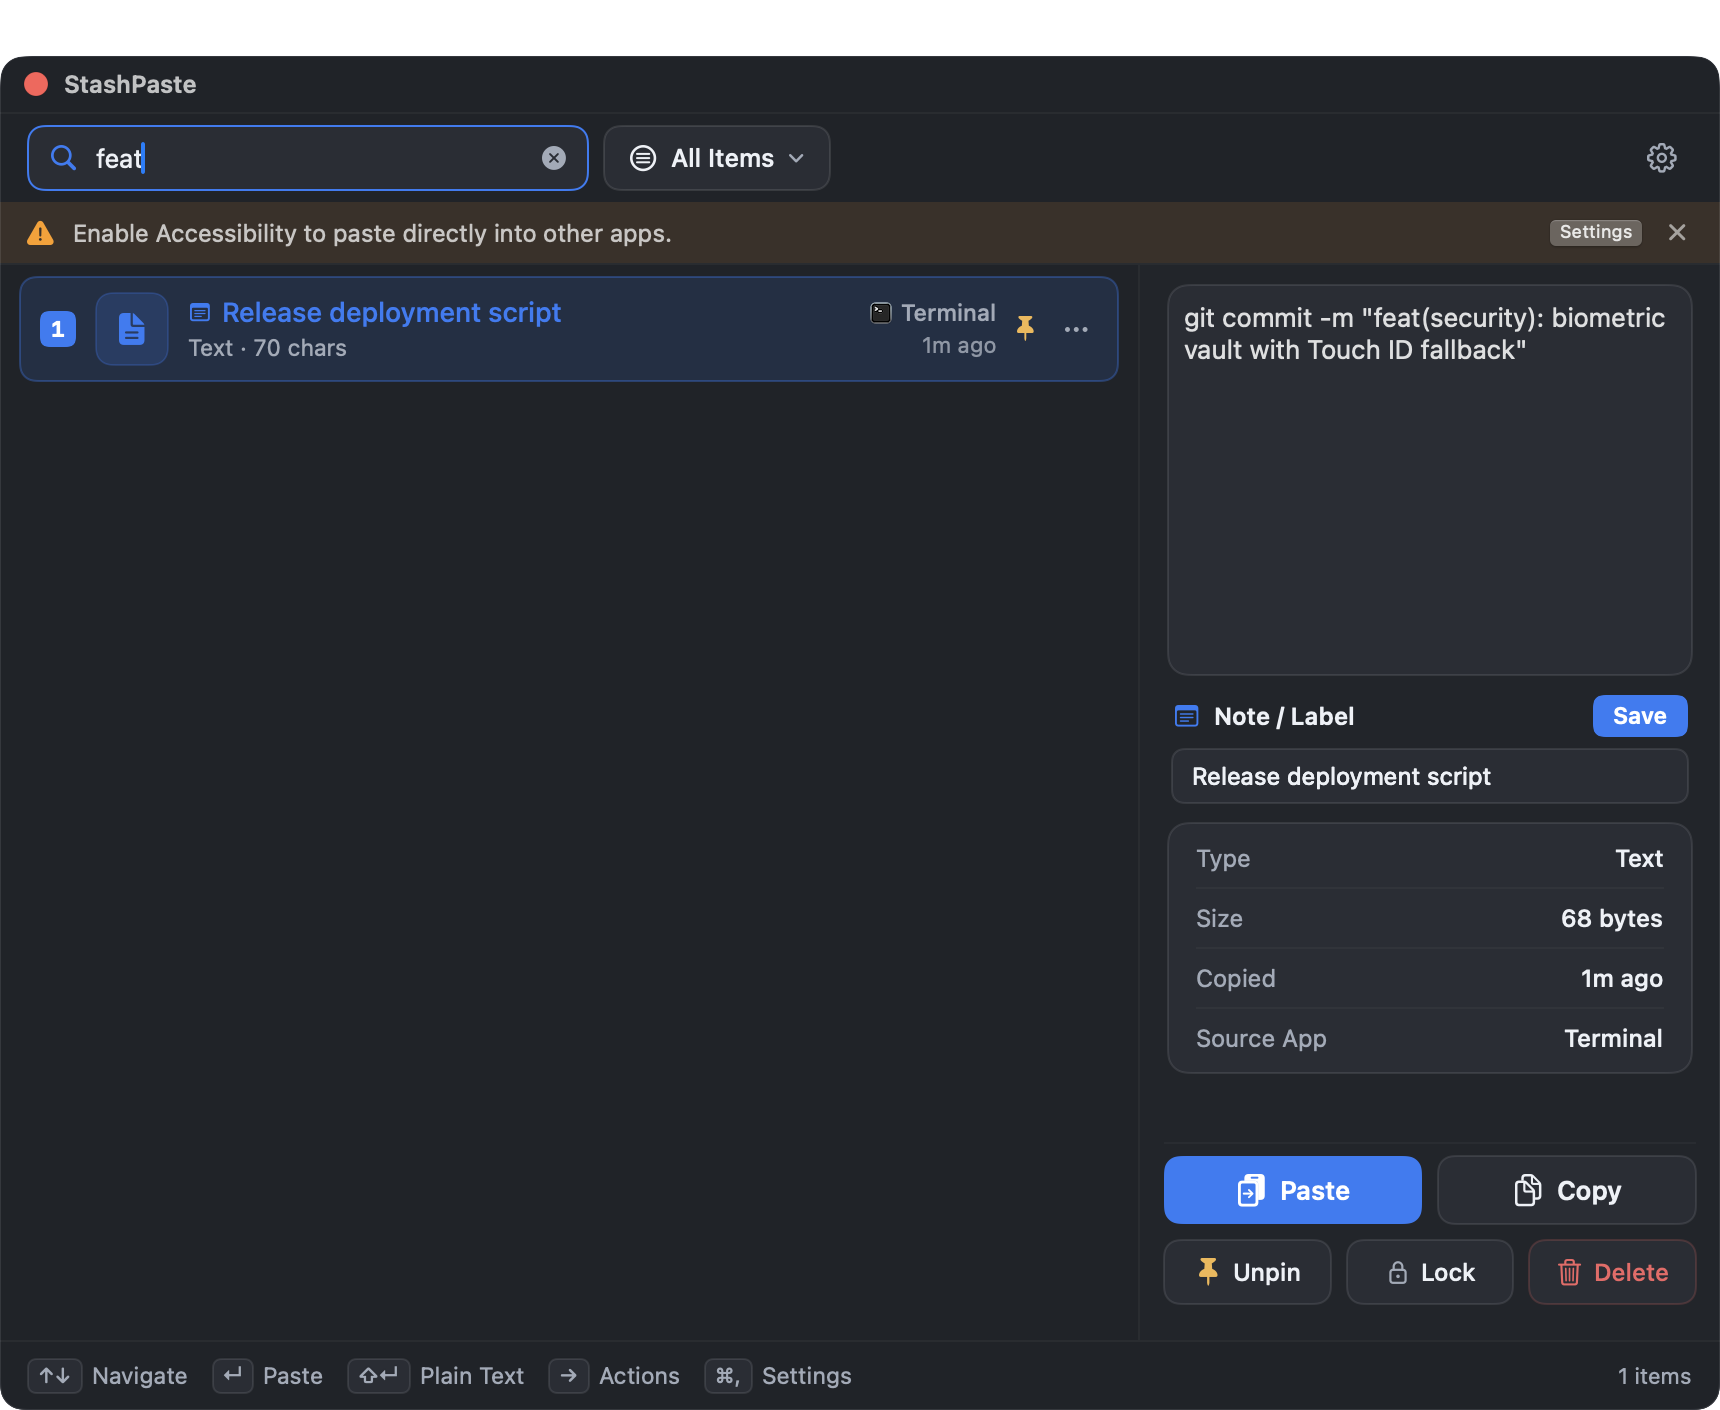Click Plain Text label in footer
The image size is (1720, 1410).
pos(472,1376)
